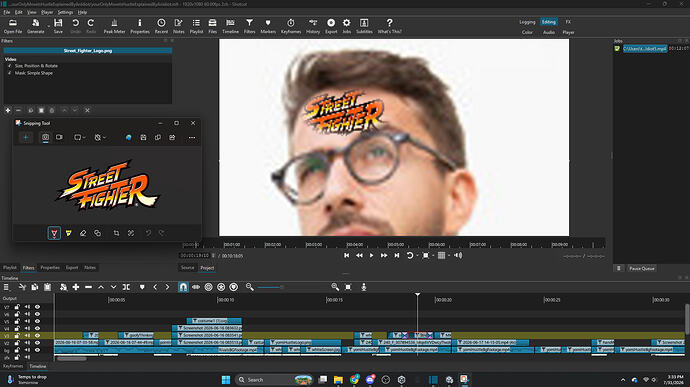690x387 pixels.
Task: Click the timeline zoom slider
Action: point(292,287)
